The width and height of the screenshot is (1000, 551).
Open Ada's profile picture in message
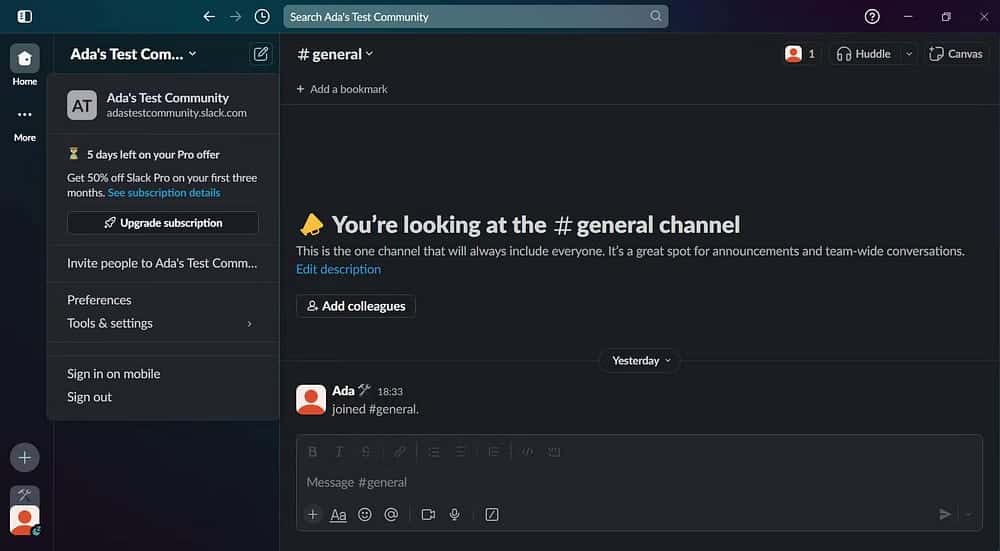tap(311, 400)
